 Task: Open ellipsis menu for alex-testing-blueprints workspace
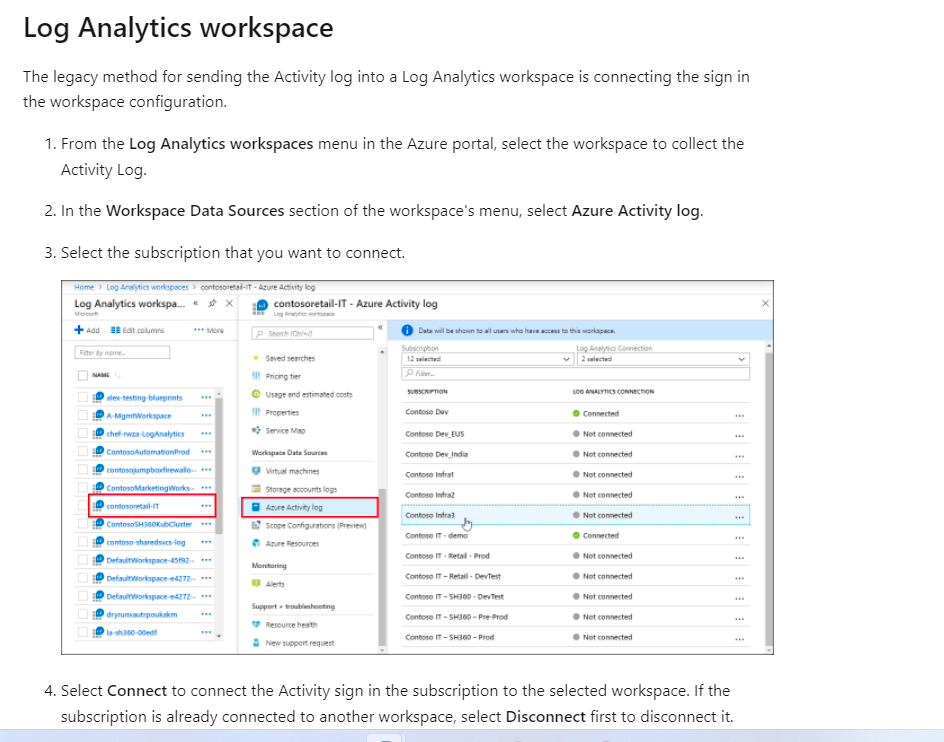click(206, 397)
